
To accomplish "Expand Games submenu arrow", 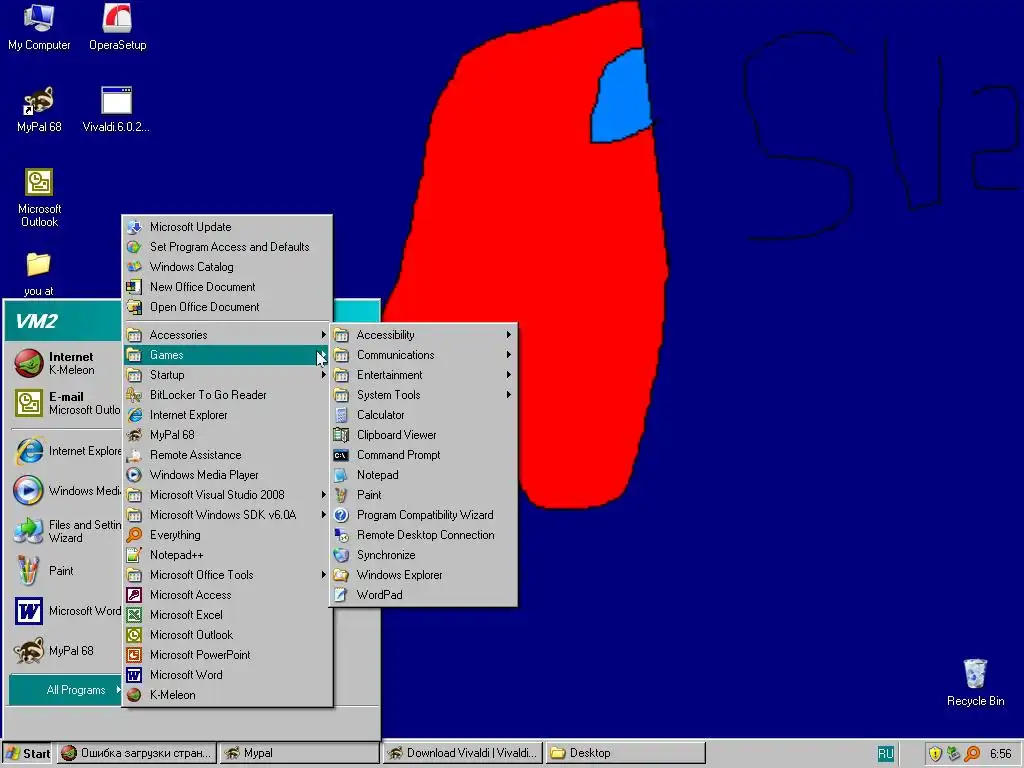I will [323, 355].
